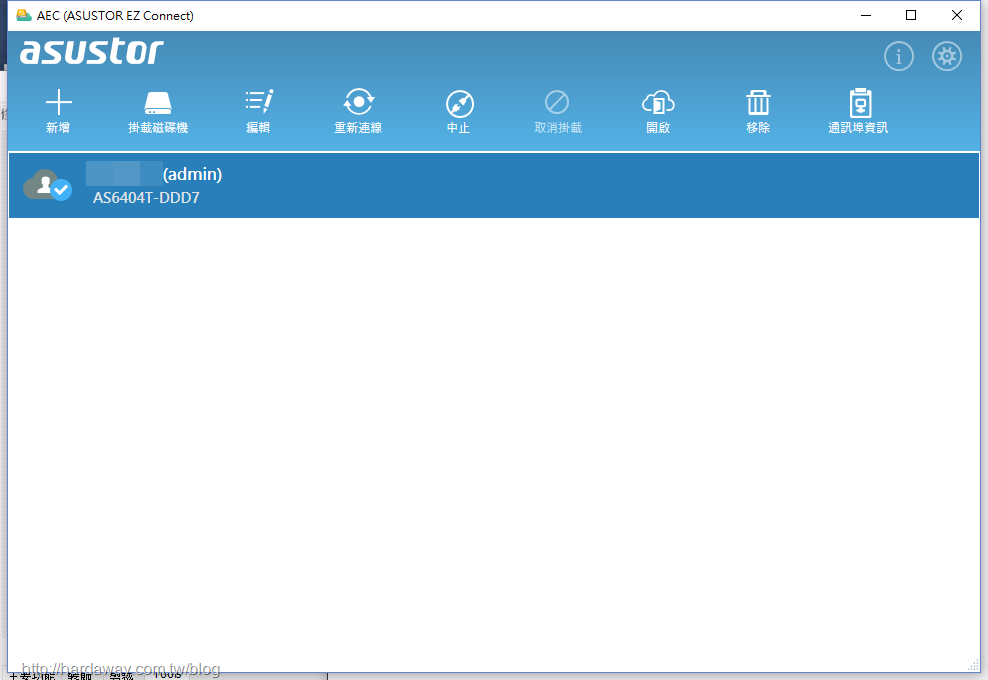Click the window resize grip
The width and height of the screenshot is (988, 680).
972,665
